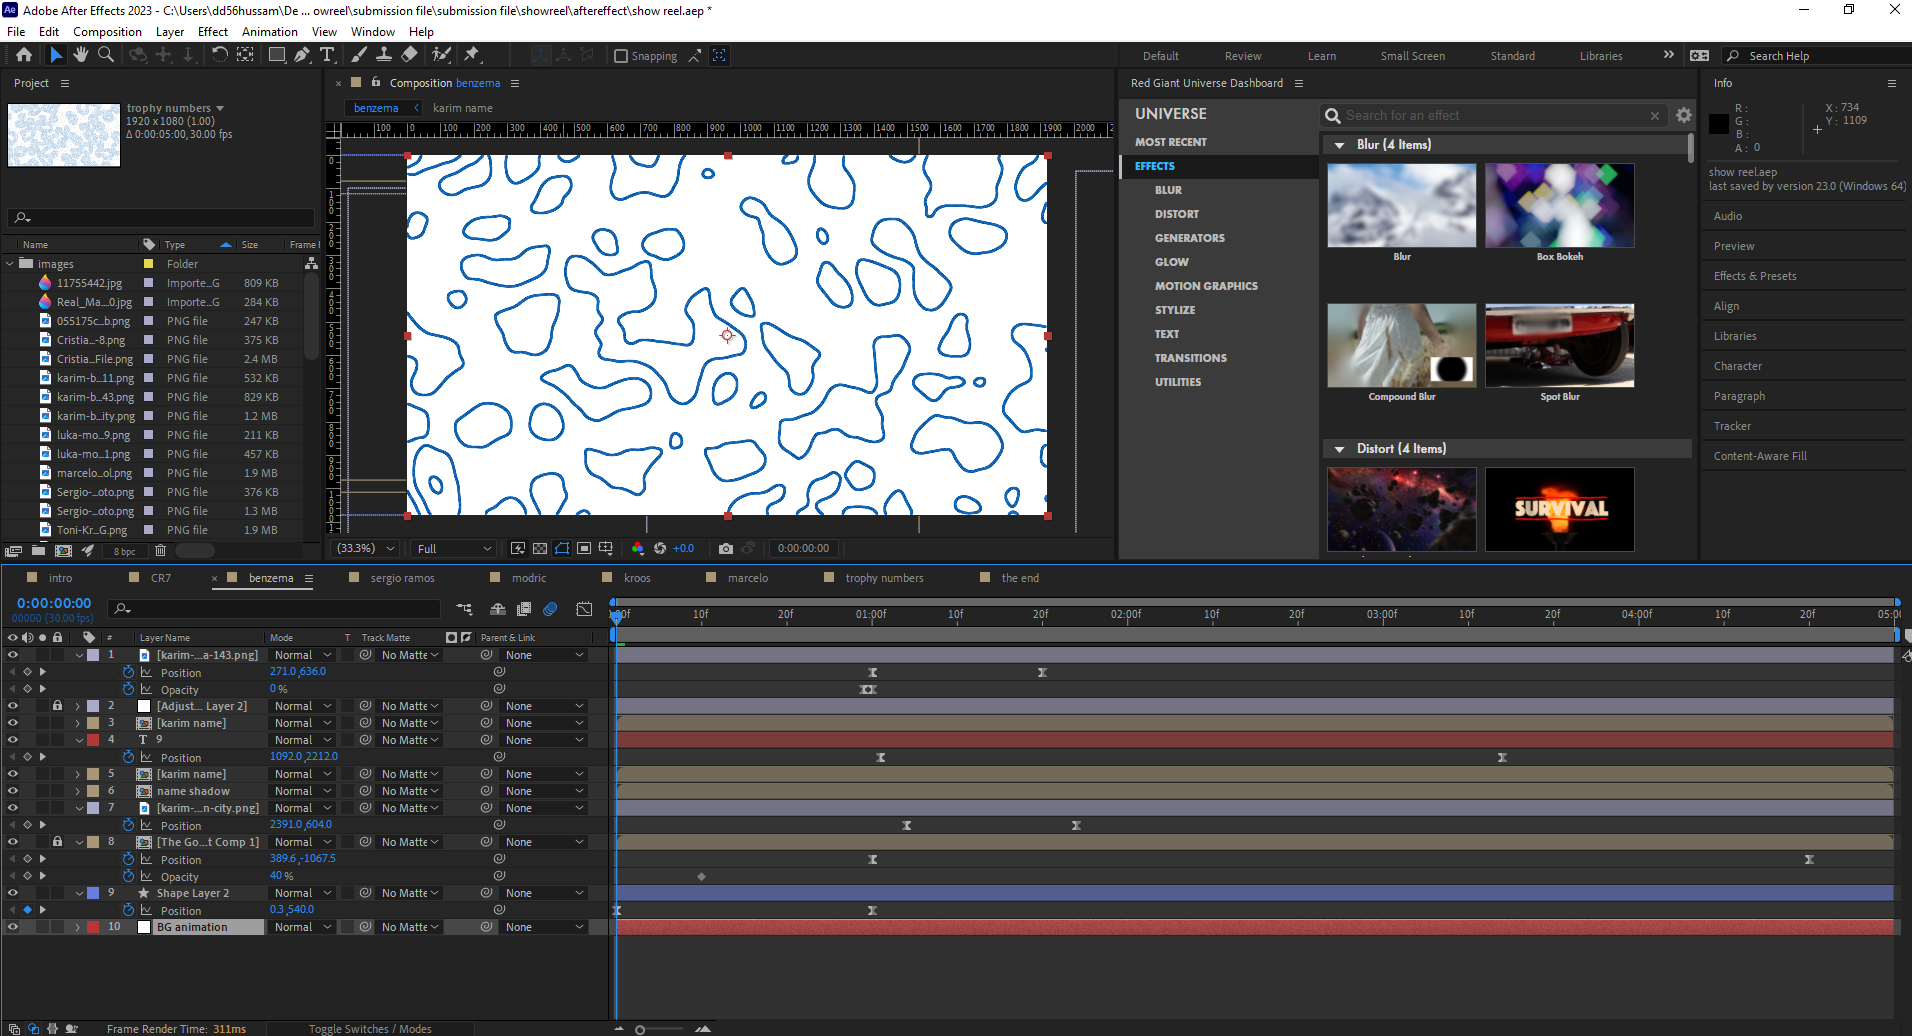This screenshot has width=1912, height=1036.
Task: Select the Hand tool in toolbar
Action: tap(81, 55)
